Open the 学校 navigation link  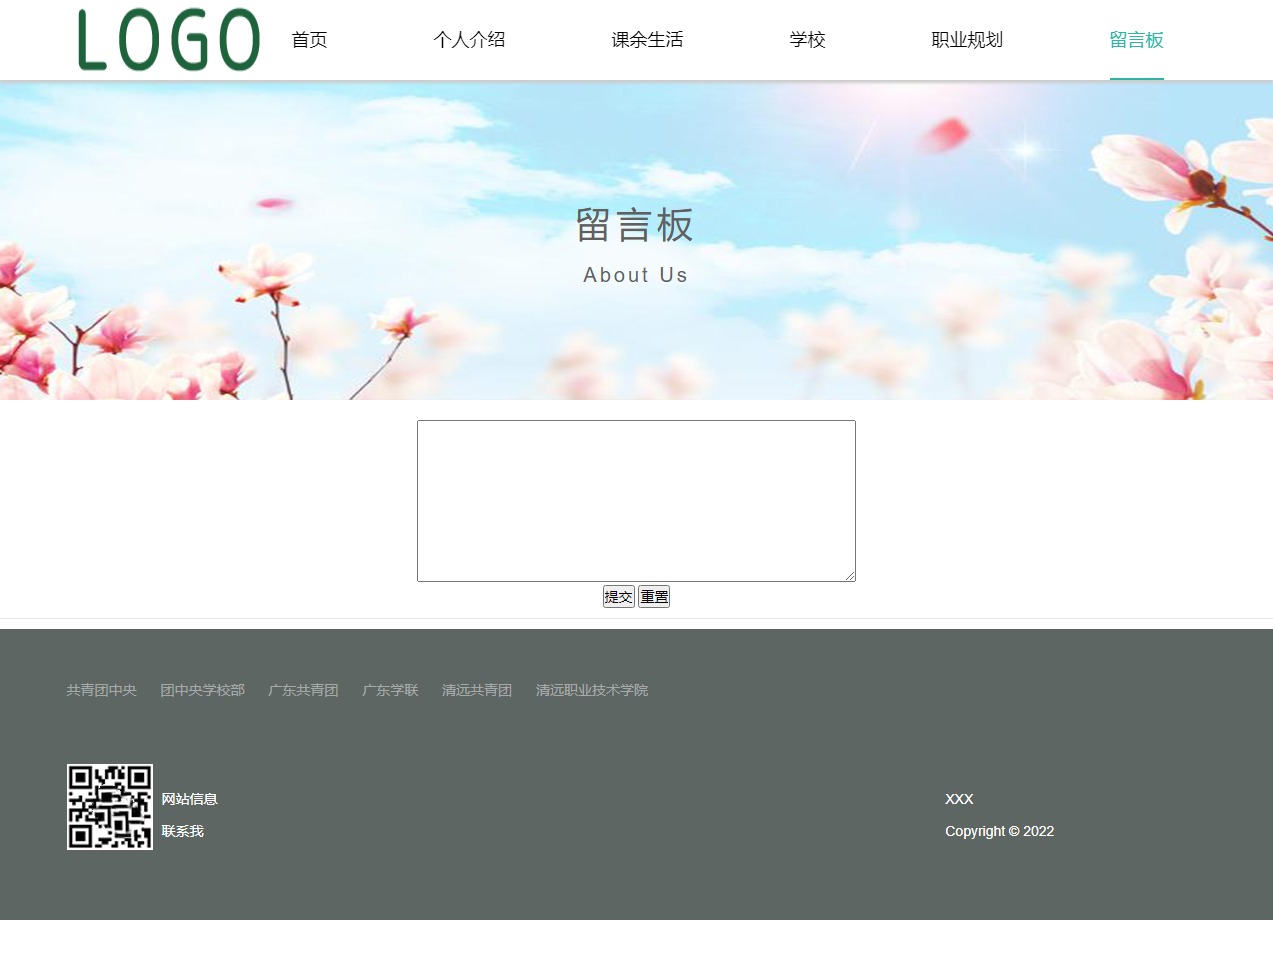807,40
